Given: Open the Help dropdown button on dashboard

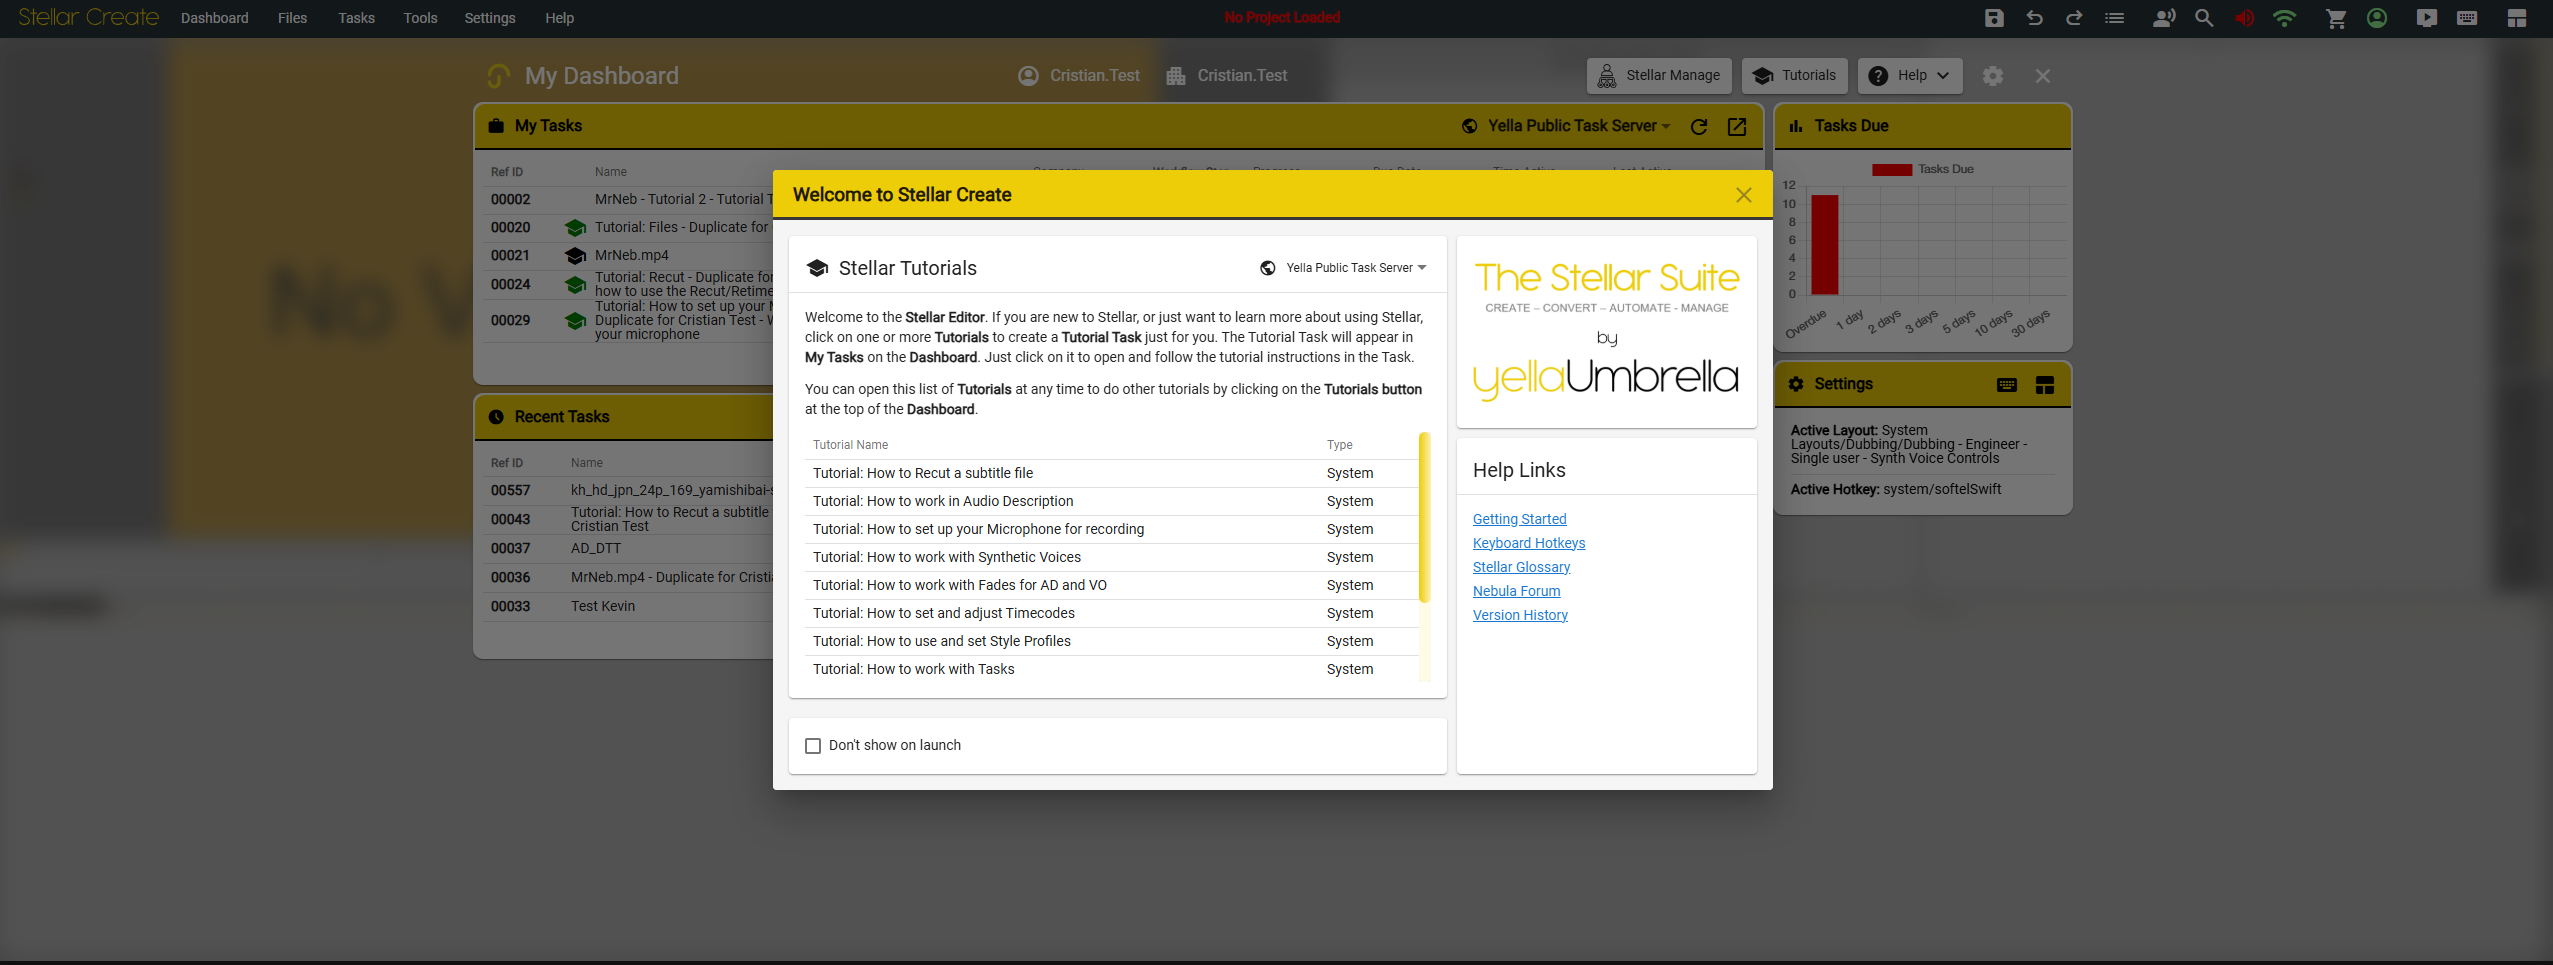Looking at the screenshot, I should pos(1910,75).
